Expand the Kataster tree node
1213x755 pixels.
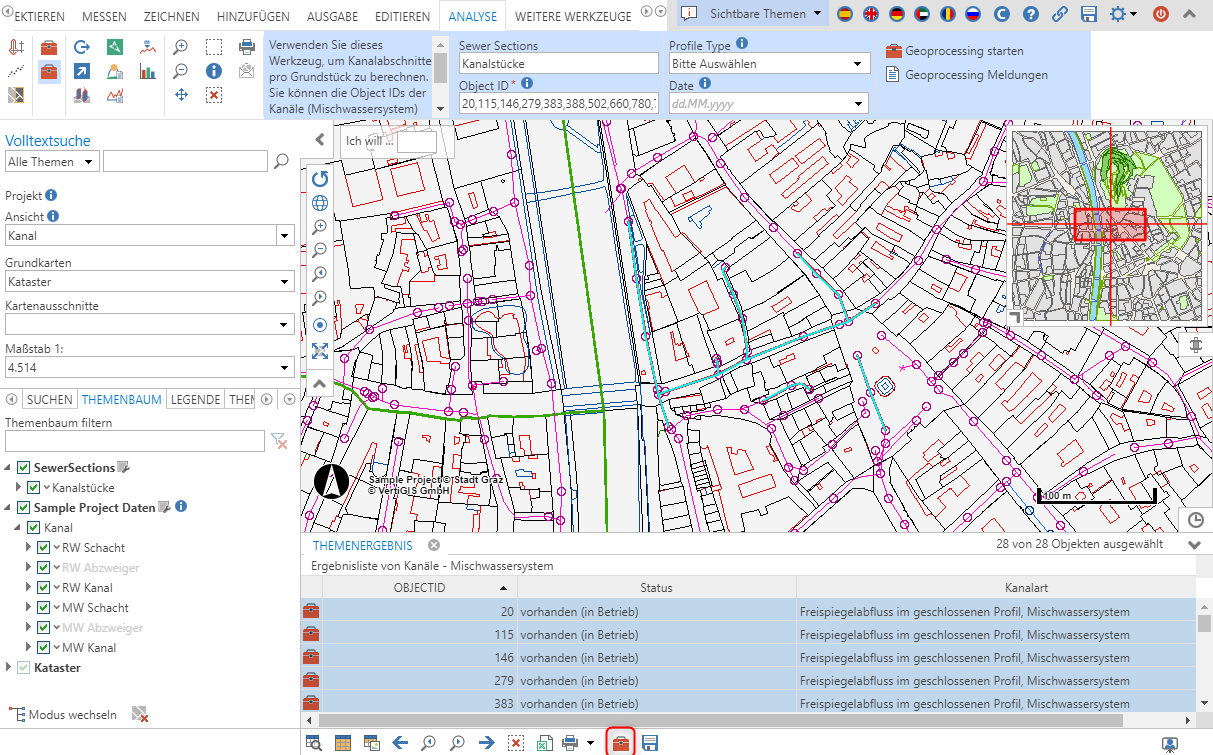[x=9, y=668]
